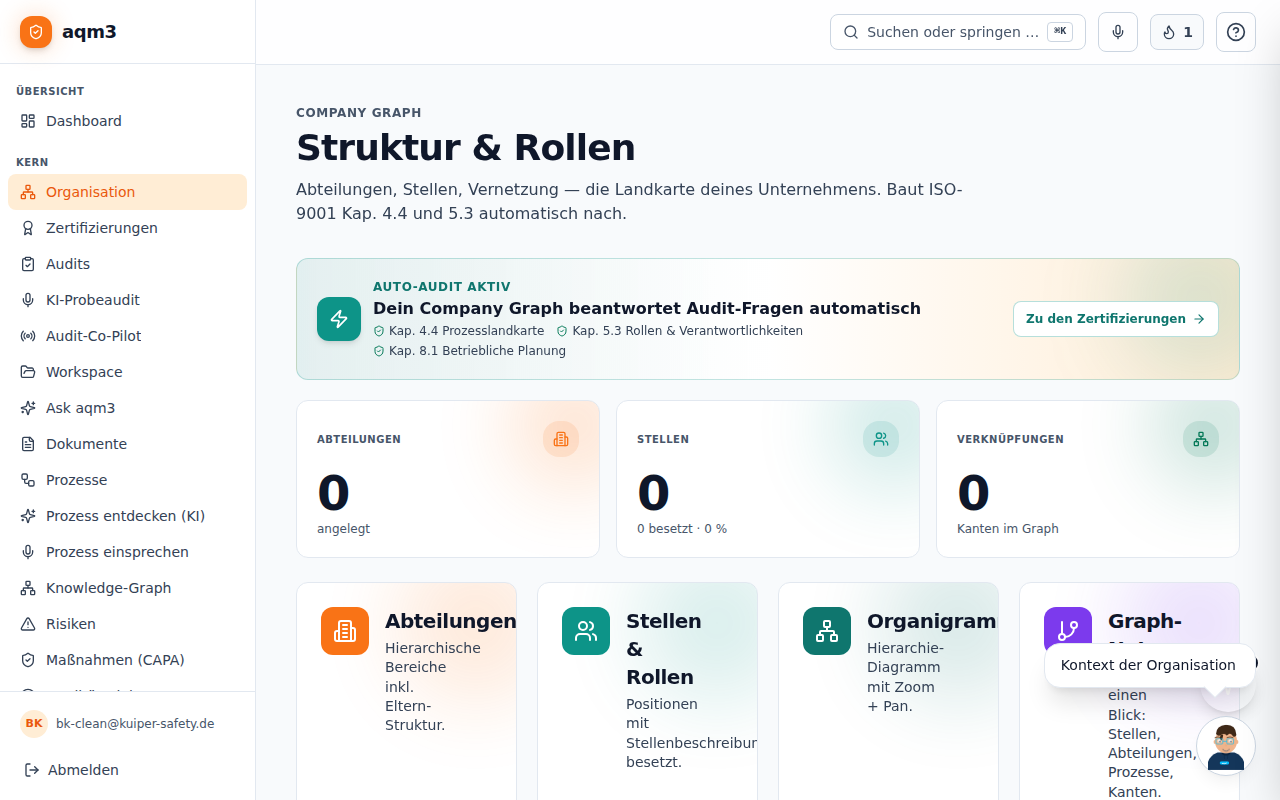Click the purple Graph branch icon
Image resolution: width=1280 pixels, height=800 pixels.
[1068, 631]
